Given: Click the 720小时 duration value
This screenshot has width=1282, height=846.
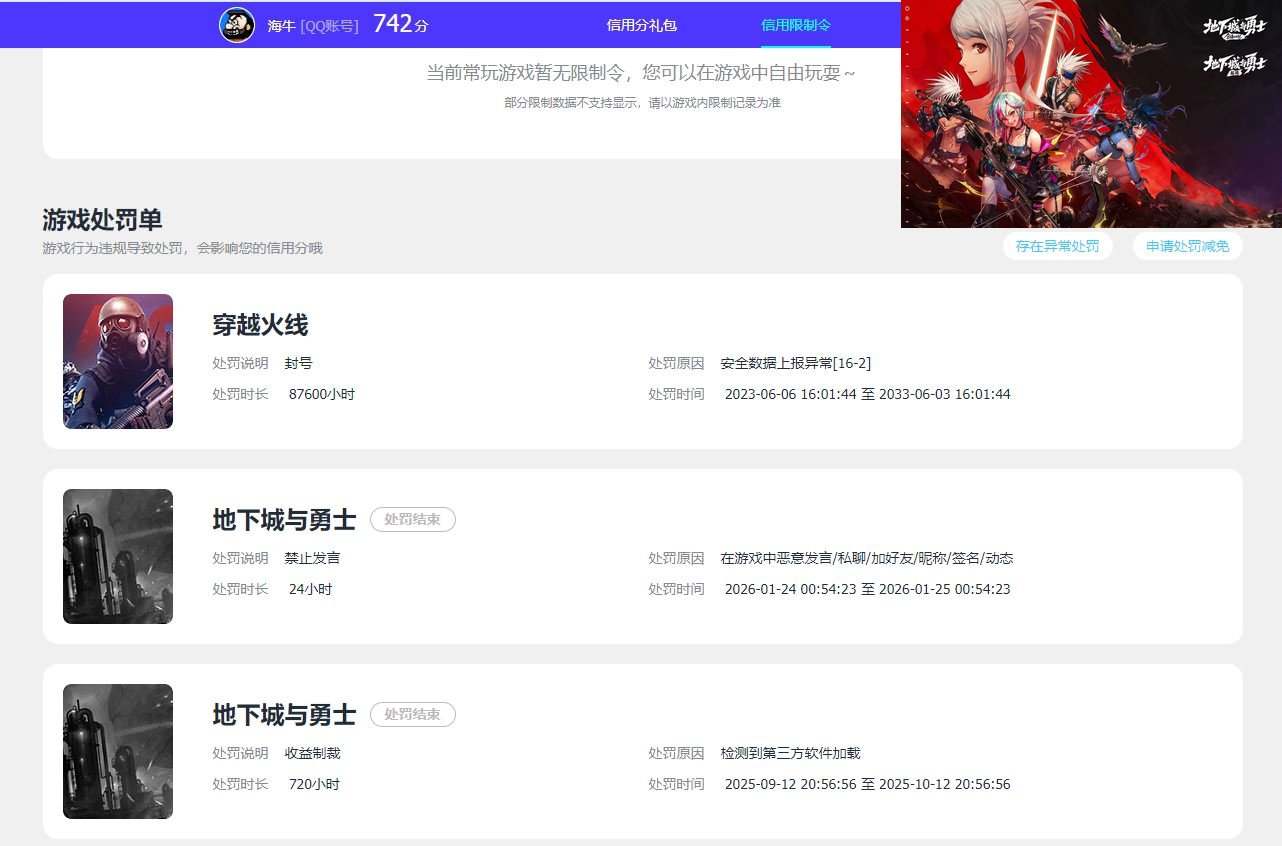Looking at the screenshot, I should [x=314, y=784].
